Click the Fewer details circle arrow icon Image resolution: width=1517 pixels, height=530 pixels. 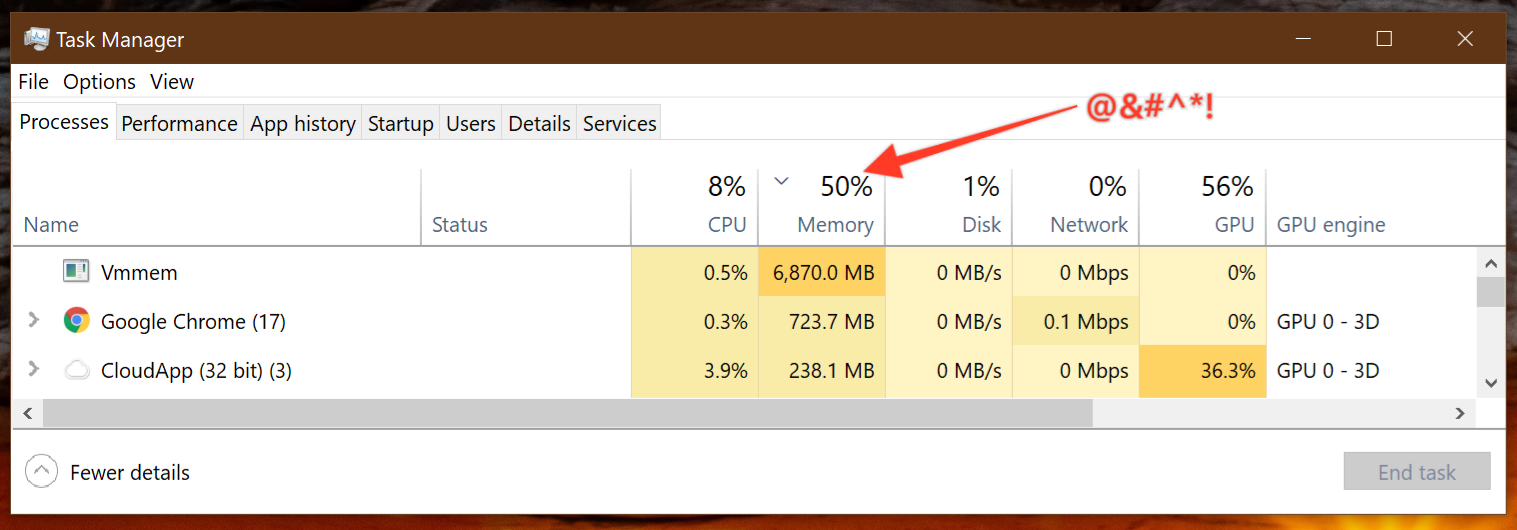[41, 472]
